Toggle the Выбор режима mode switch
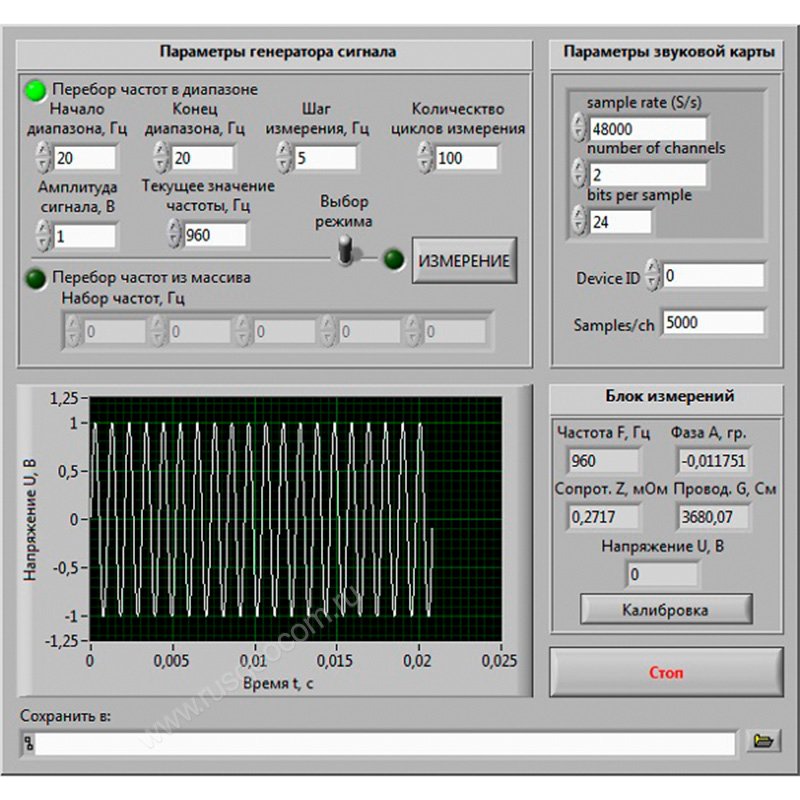 coord(347,251)
